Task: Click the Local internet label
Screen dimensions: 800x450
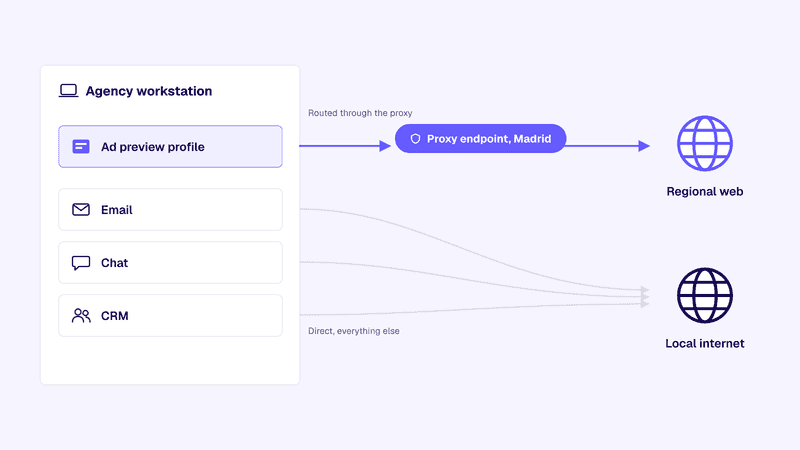Action: pyautogui.click(x=705, y=343)
